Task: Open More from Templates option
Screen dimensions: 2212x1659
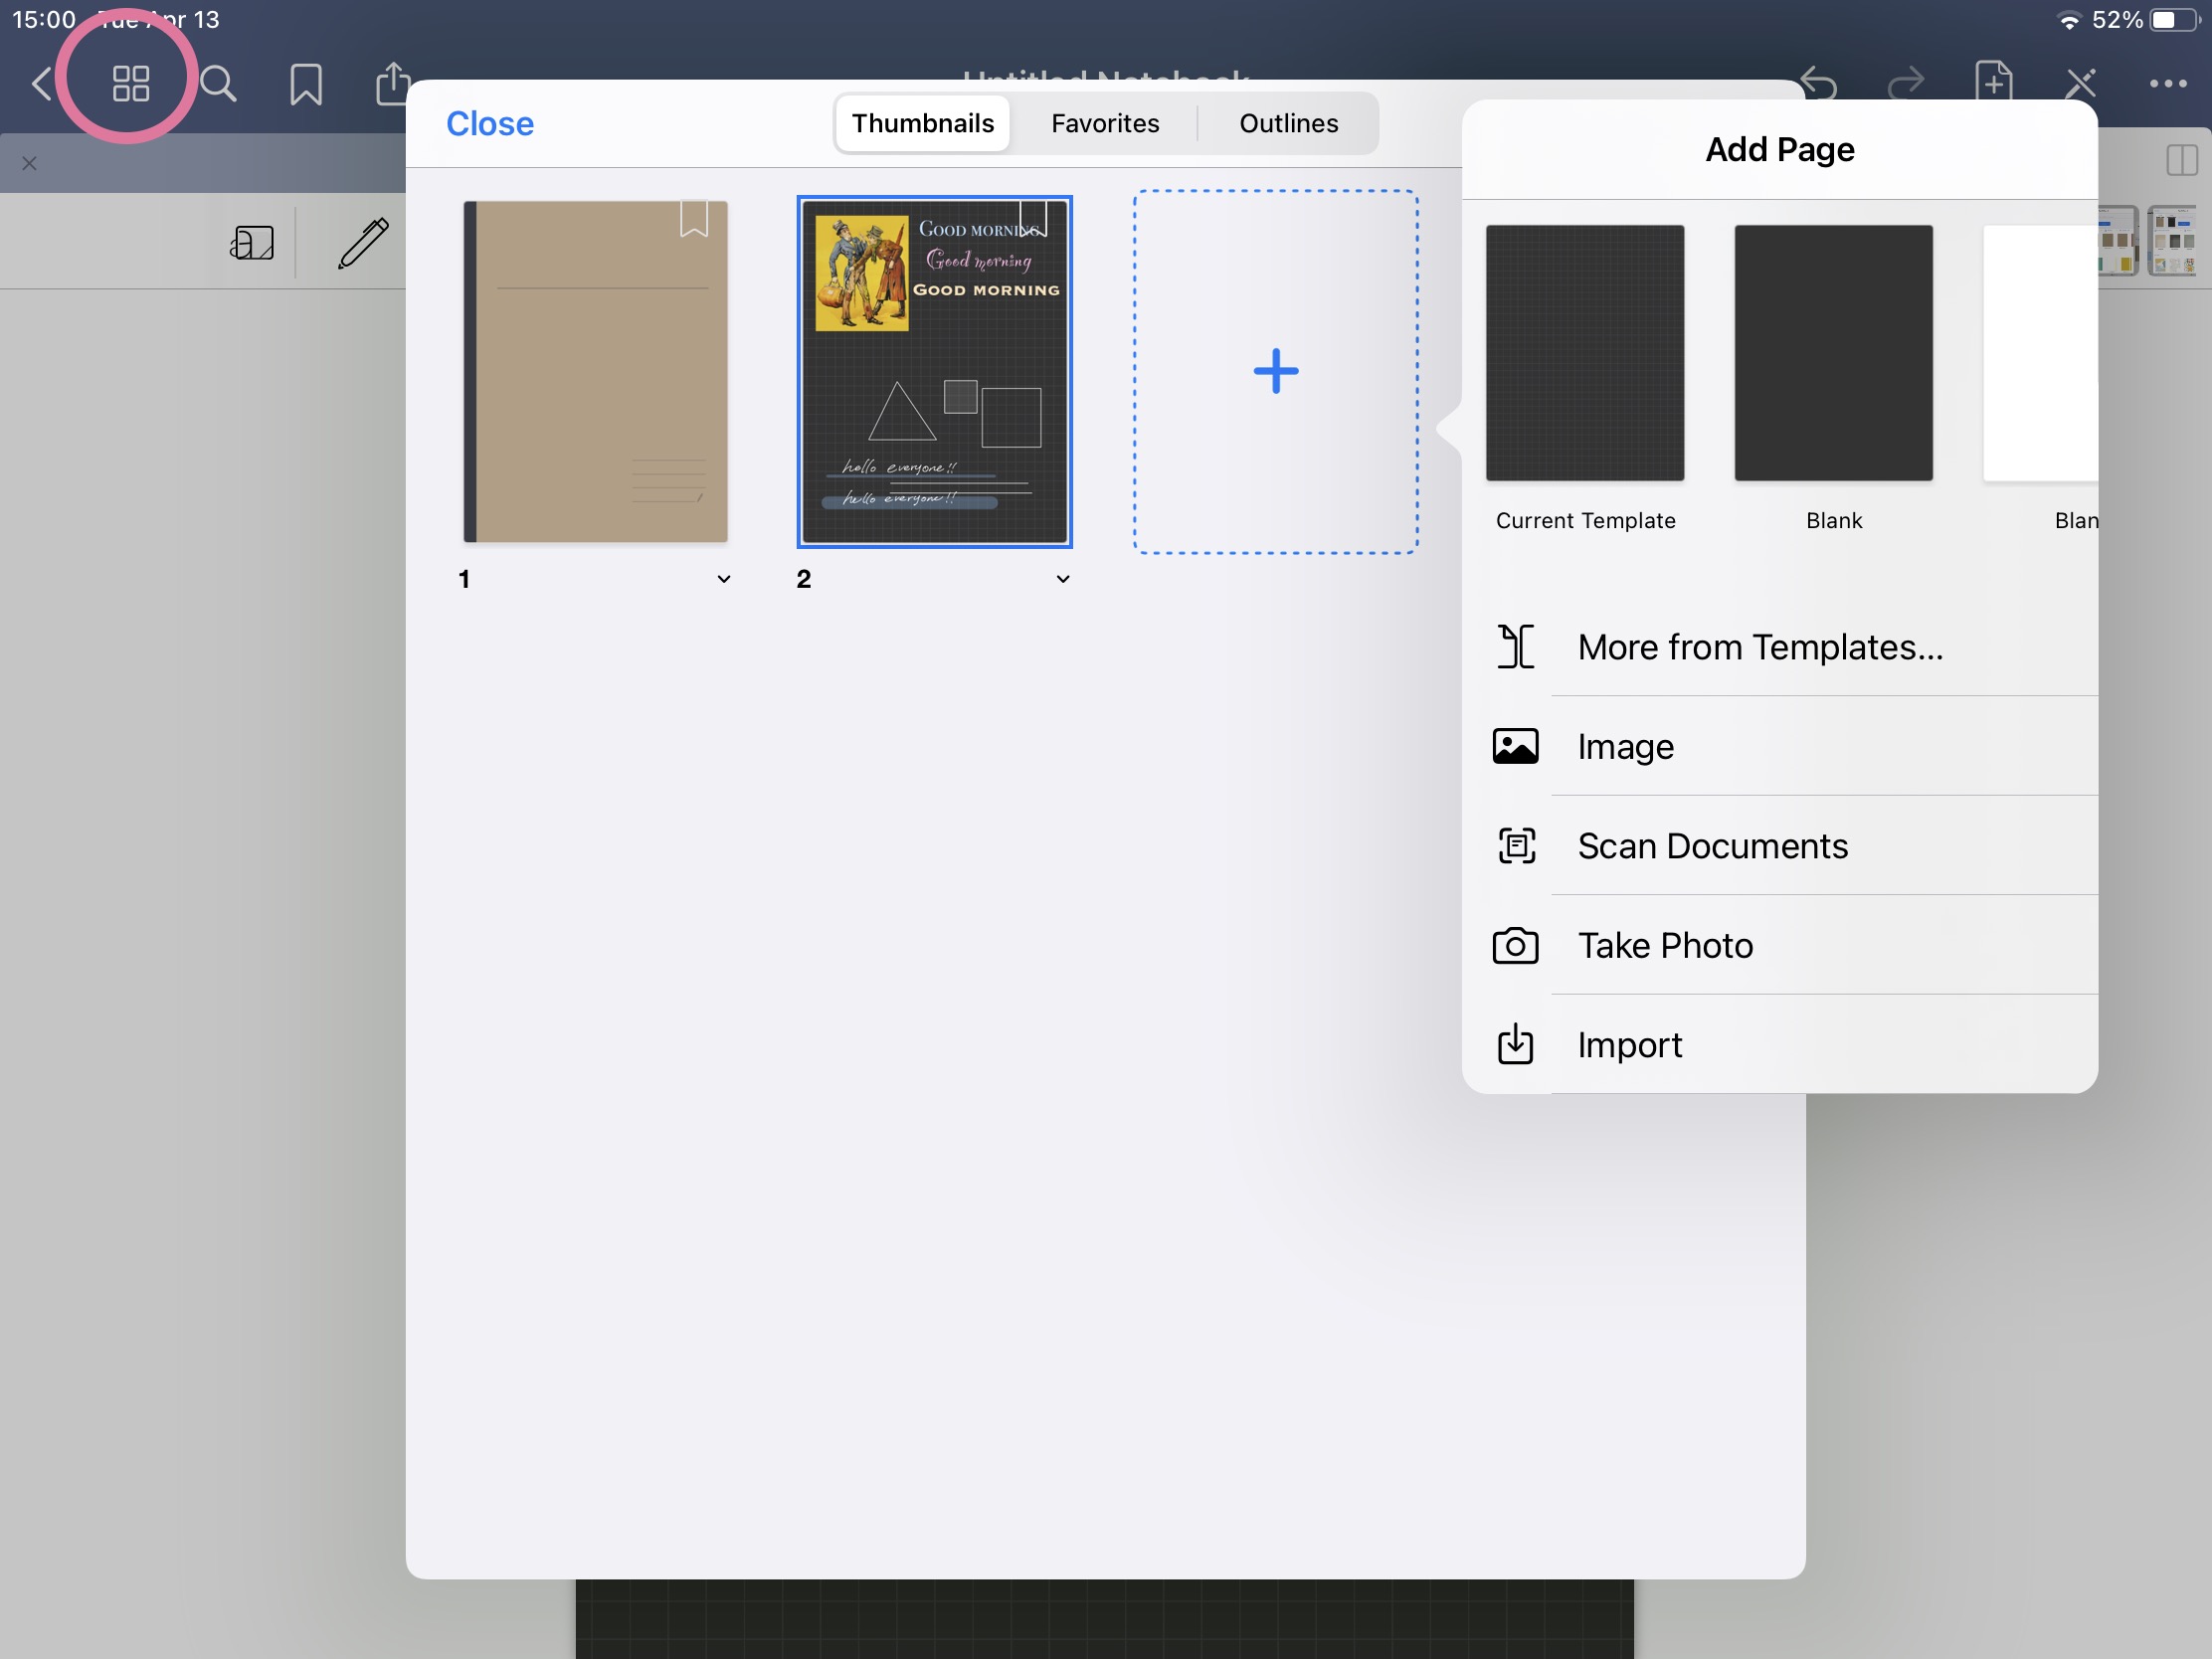Action: tap(1760, 647)
